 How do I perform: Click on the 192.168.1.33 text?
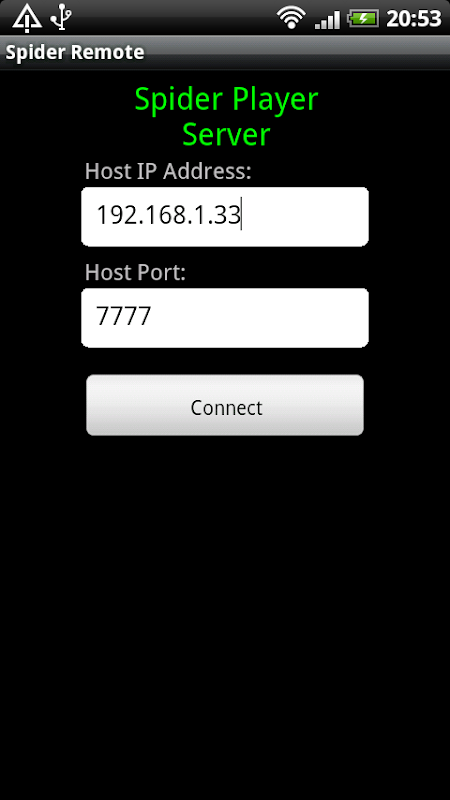tap(168, 215)
